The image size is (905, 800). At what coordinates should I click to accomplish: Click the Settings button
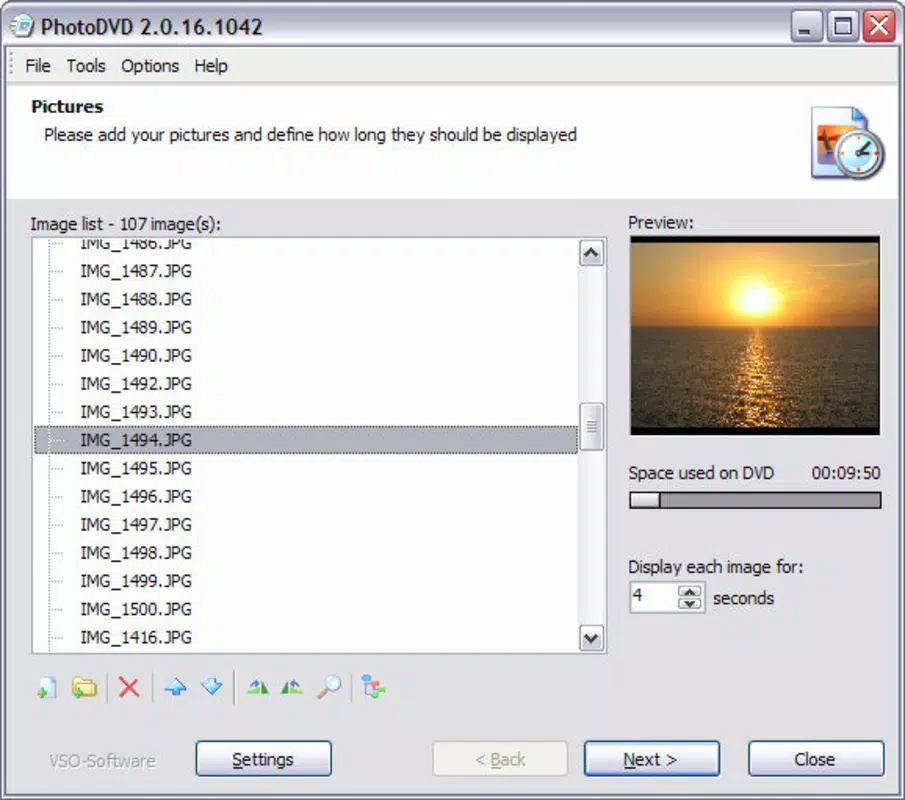coord(264,759)
